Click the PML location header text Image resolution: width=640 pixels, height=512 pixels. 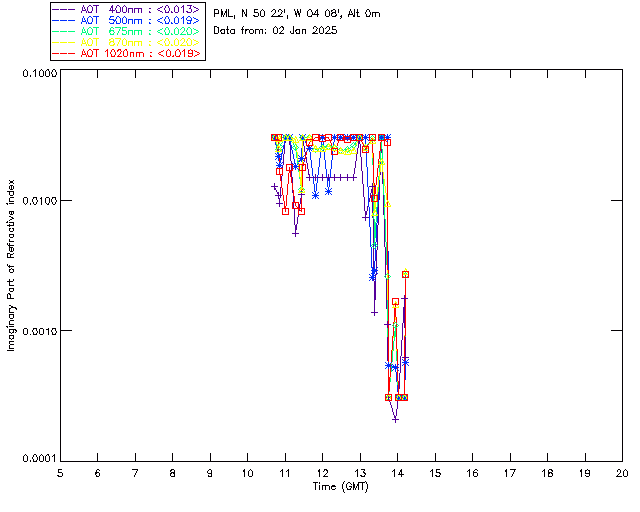click(297, 14)
